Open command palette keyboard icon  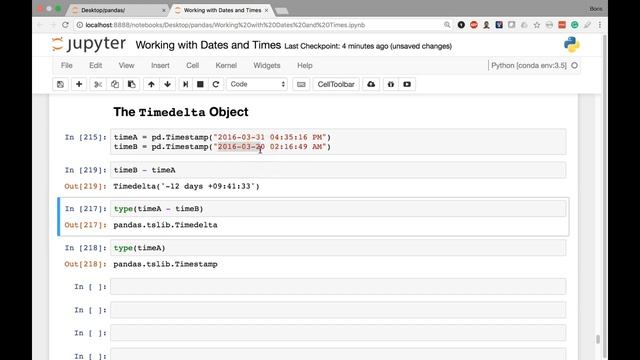(301, 84)
